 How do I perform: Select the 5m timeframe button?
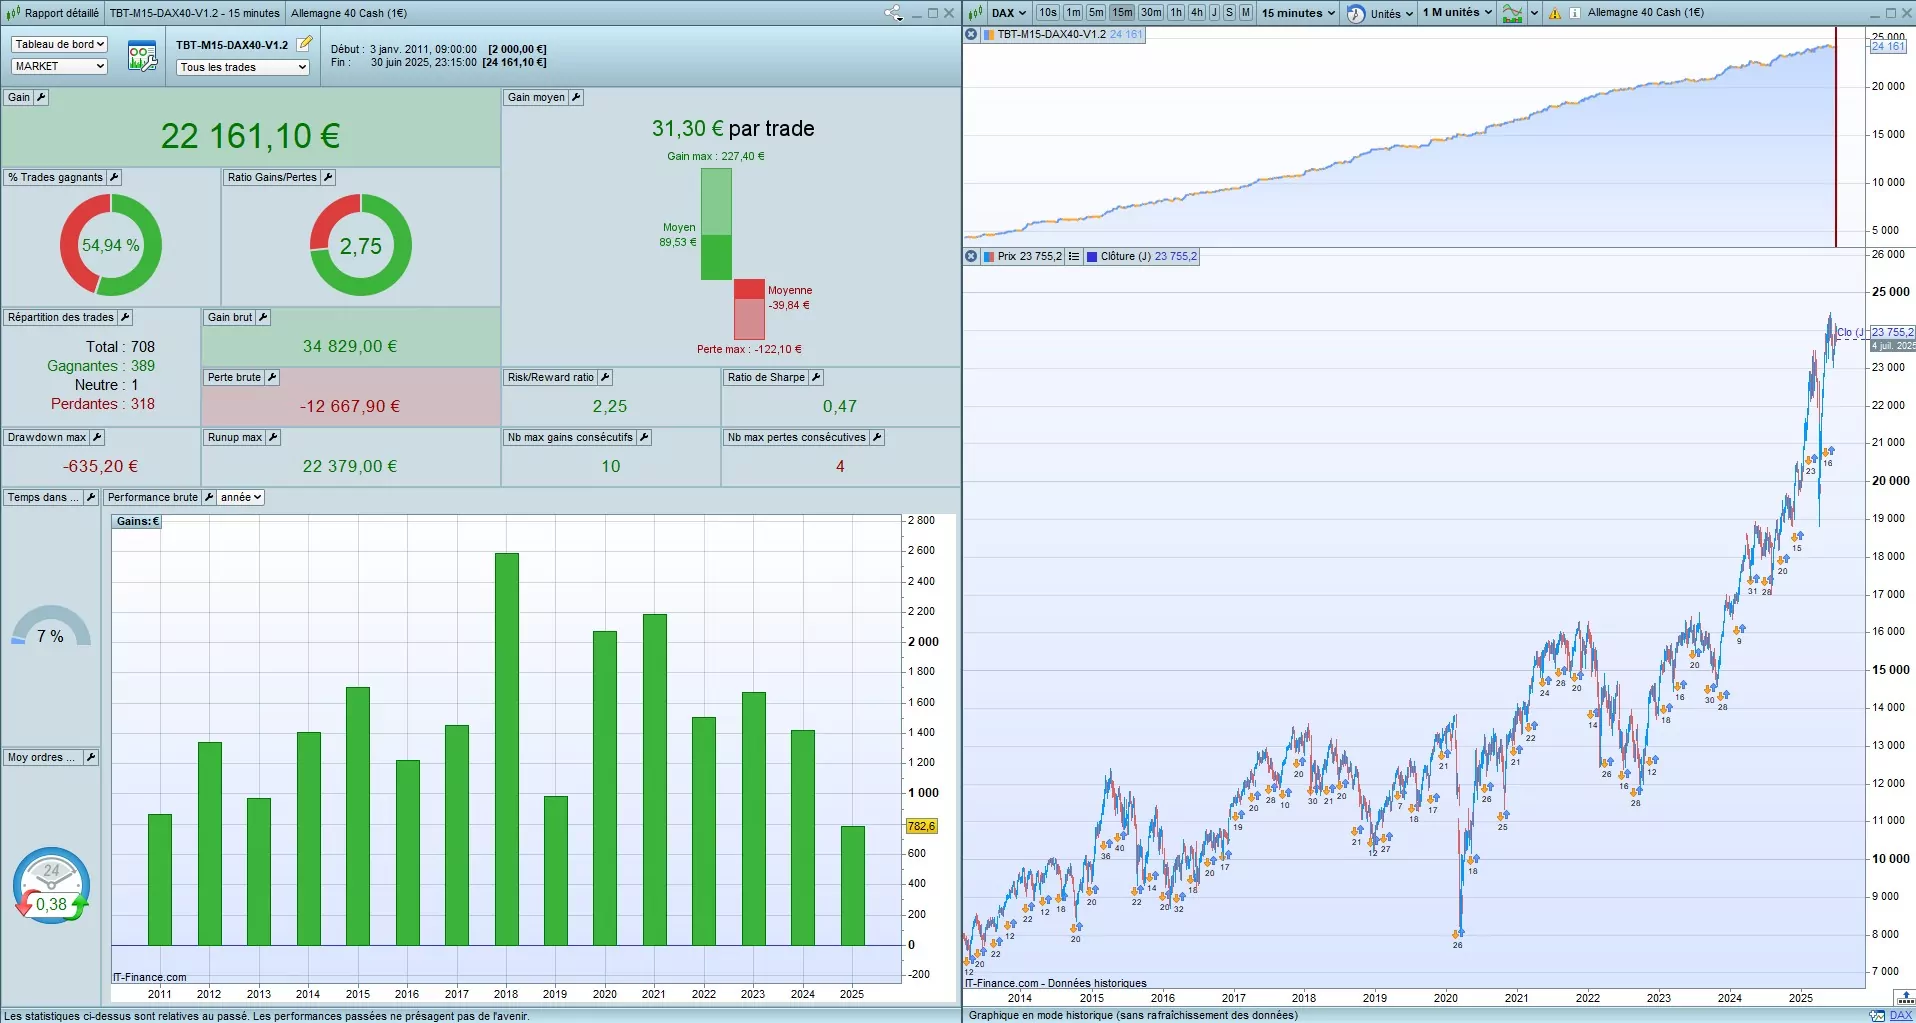pyautogui.click(x=1096, y=12)
